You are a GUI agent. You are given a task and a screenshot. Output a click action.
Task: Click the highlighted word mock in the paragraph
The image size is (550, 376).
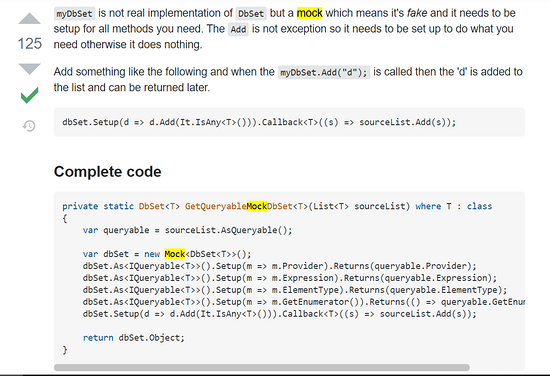pos(309,13)
